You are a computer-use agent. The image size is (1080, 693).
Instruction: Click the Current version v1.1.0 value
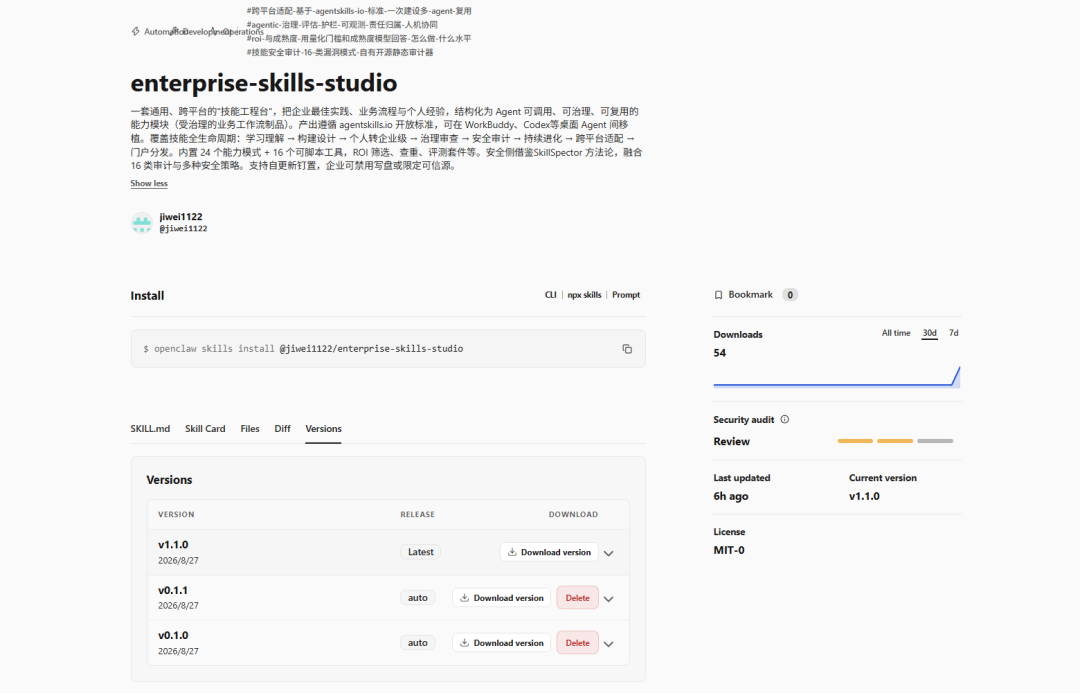864,497
